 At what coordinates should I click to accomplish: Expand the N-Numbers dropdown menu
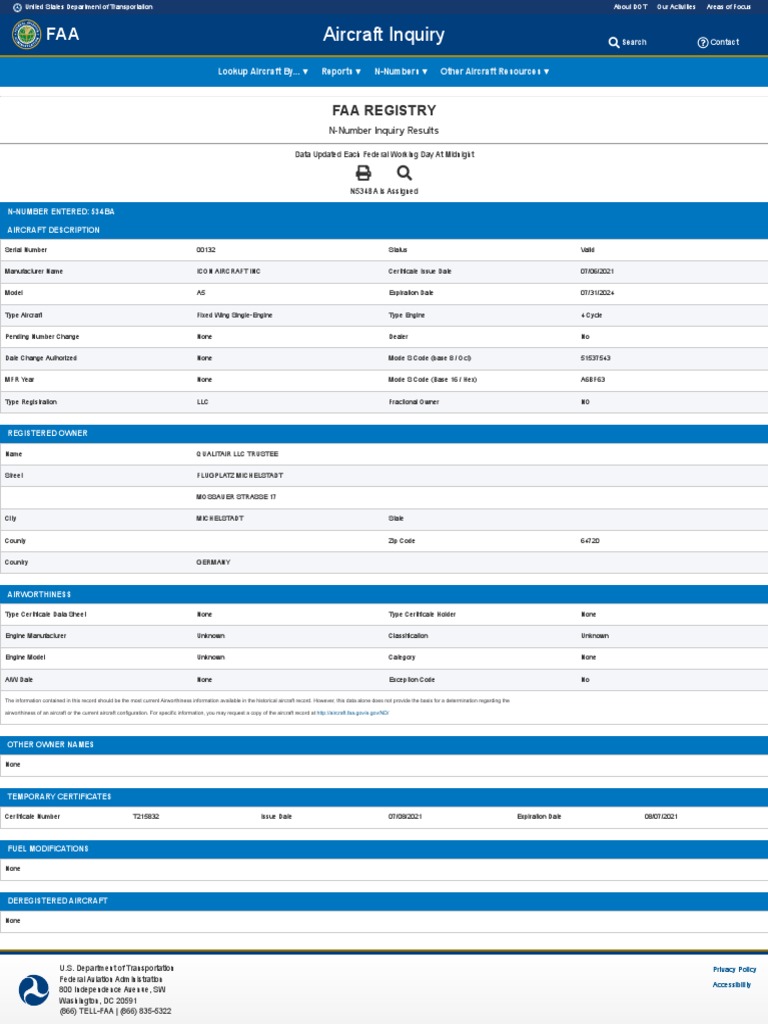point(401,72)
